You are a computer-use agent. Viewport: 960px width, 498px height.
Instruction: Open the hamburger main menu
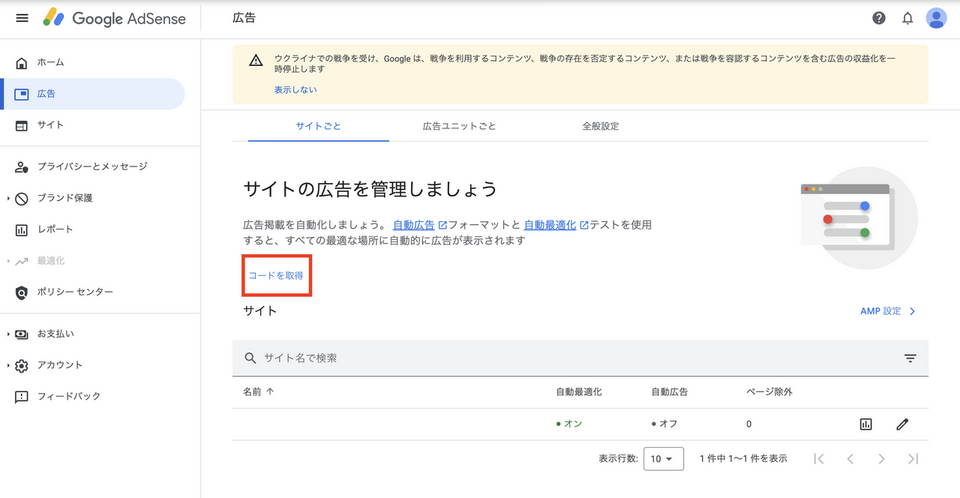(22, 18)
